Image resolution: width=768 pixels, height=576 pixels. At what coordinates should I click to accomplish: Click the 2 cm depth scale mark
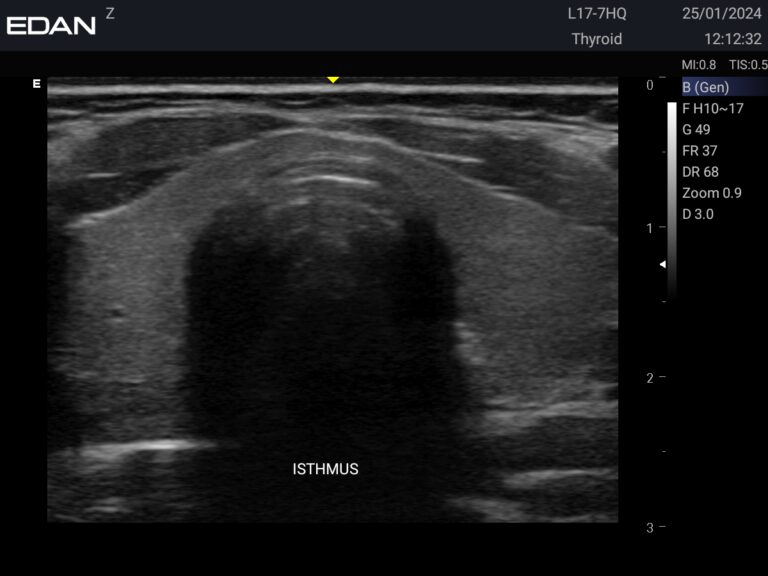tap(650, 377)
